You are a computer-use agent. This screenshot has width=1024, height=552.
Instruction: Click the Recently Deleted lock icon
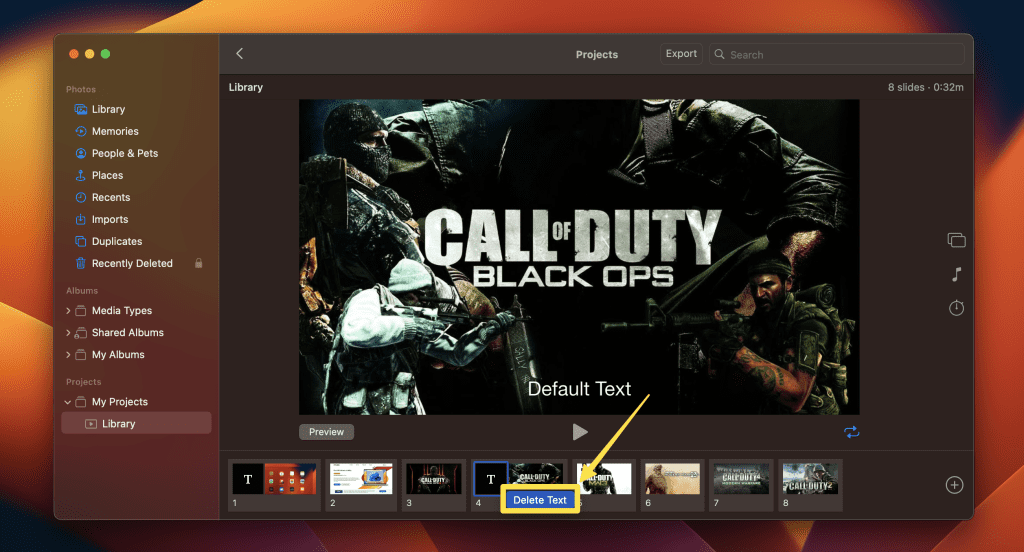pos(199,263)
